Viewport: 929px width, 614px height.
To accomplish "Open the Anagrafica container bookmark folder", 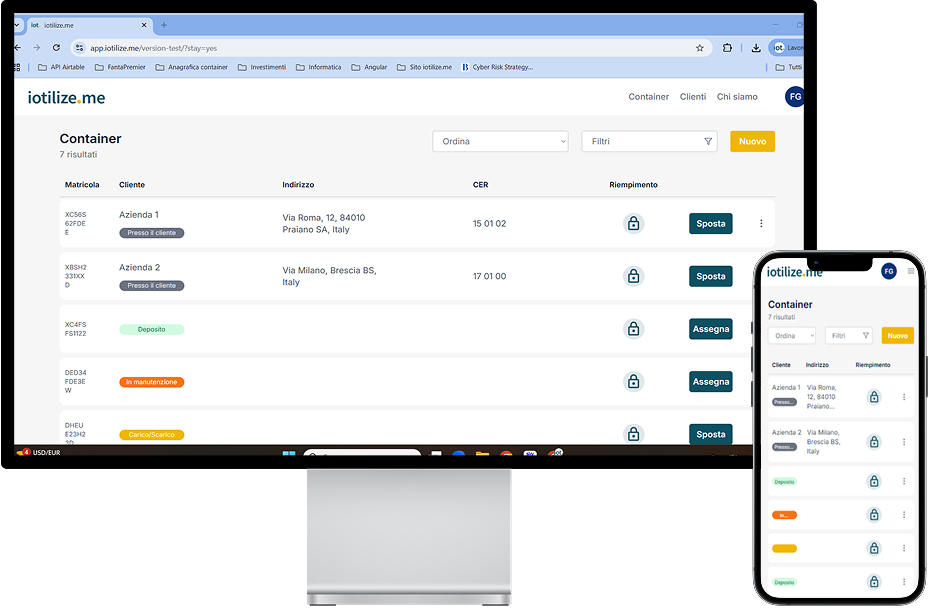I will [191, 68].
